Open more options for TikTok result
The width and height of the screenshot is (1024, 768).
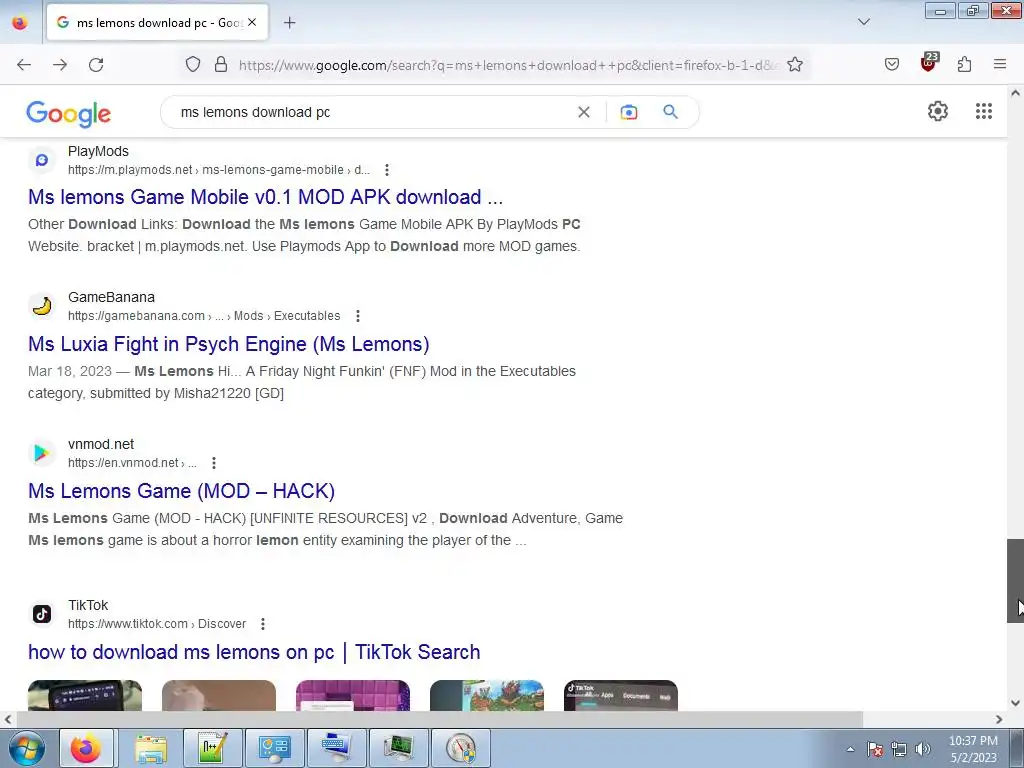tap(263, 624)
